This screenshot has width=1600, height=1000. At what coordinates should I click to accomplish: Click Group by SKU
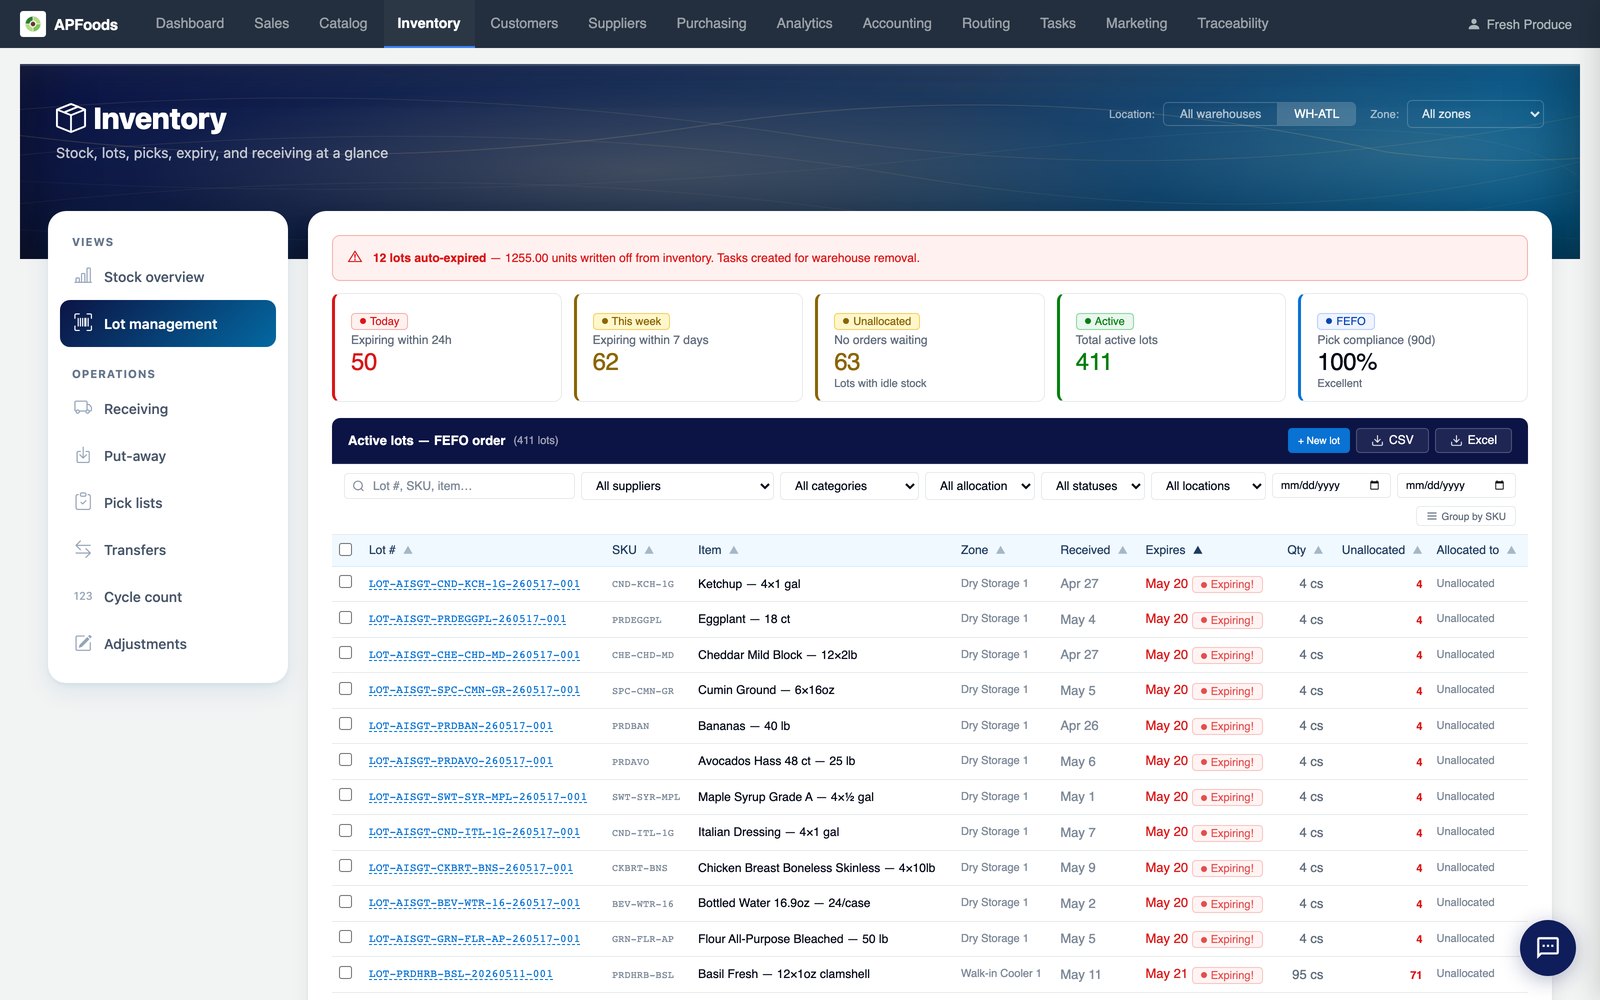click(1466, 516)
